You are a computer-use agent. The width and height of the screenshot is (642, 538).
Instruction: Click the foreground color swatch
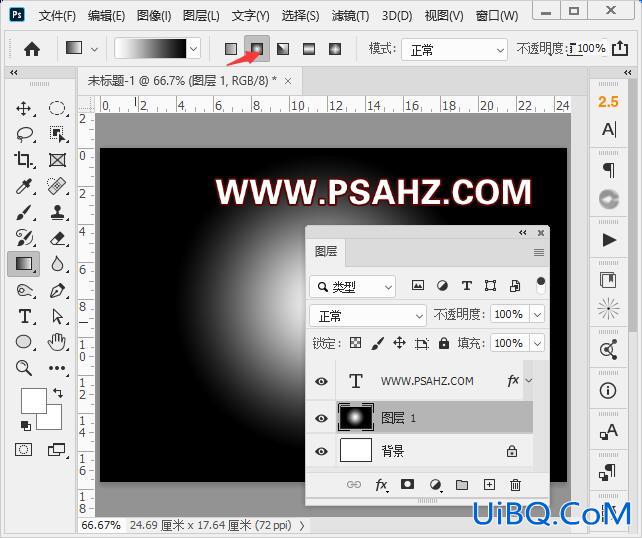coord(34,401)
